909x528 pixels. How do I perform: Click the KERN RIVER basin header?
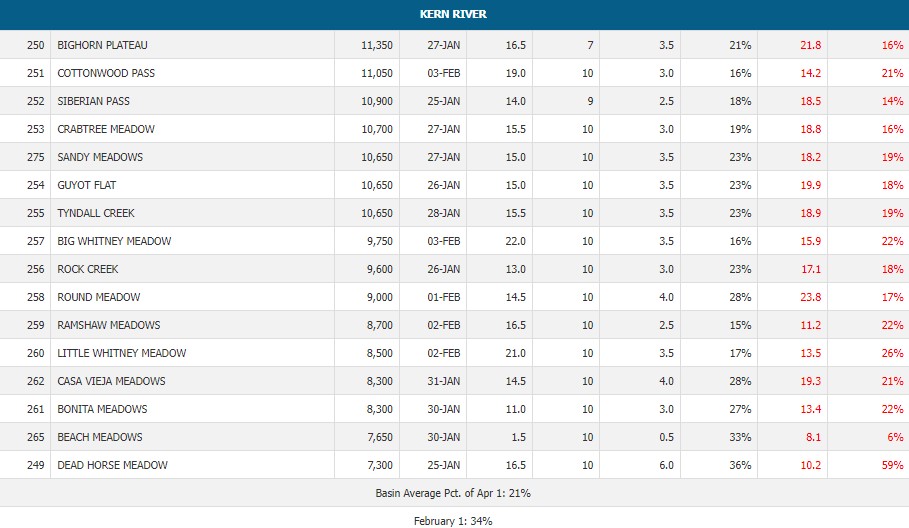tap(454, 14)
